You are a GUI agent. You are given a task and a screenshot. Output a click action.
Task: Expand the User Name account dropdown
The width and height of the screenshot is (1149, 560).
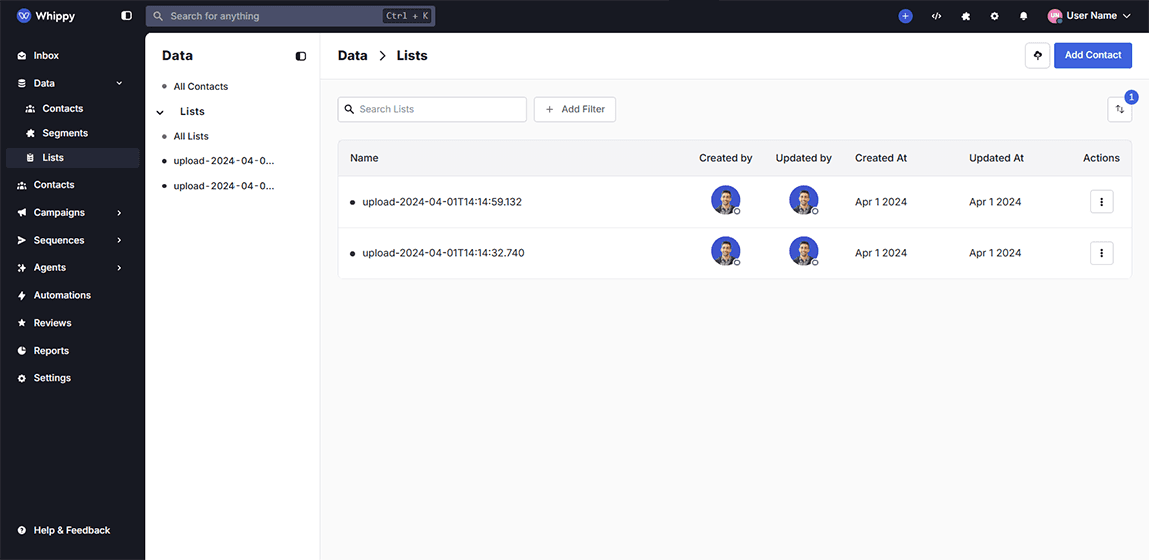point(1126,16)
